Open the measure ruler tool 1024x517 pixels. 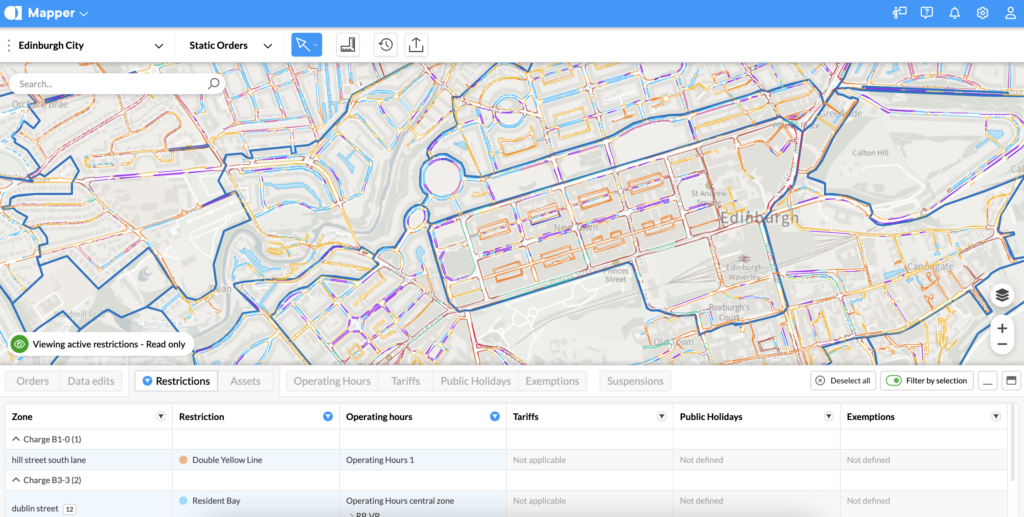pos(347,45)
